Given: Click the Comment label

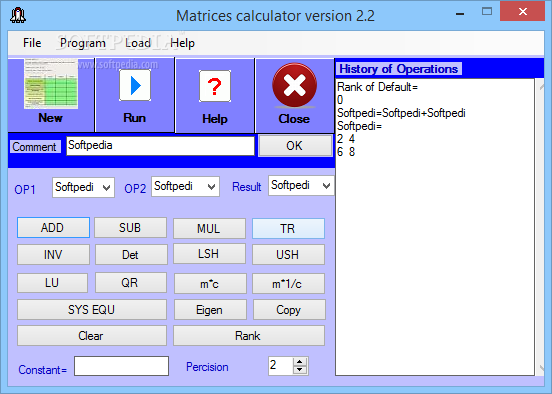Looking at the screenshot, I should (x=34, y=146).
